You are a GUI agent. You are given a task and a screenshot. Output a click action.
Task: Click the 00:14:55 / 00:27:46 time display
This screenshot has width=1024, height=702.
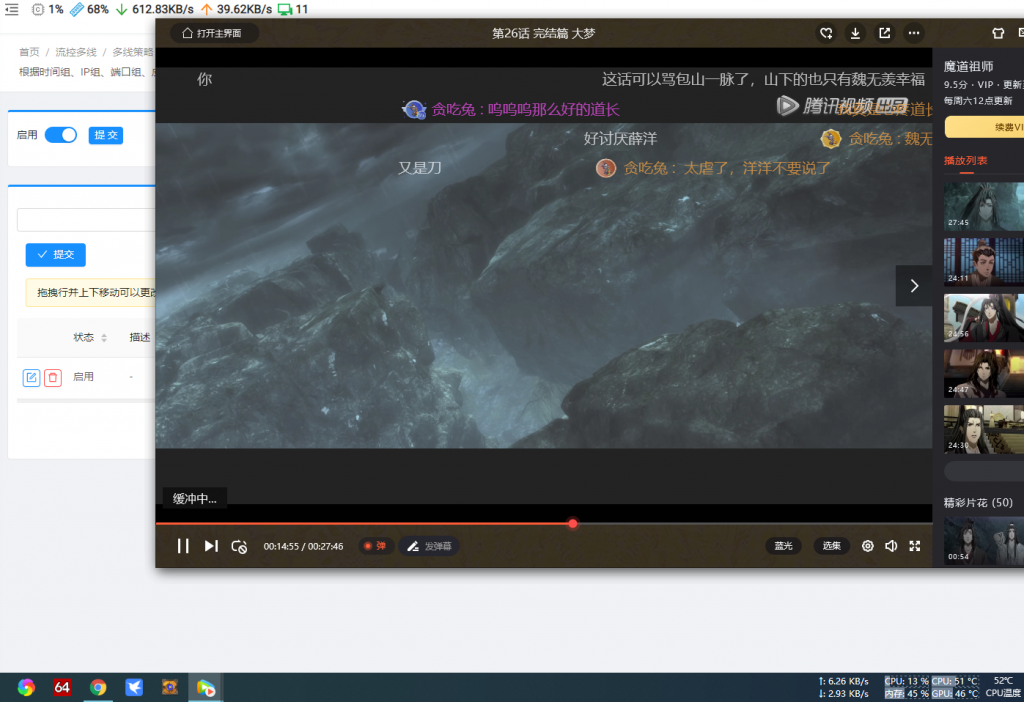303,547
